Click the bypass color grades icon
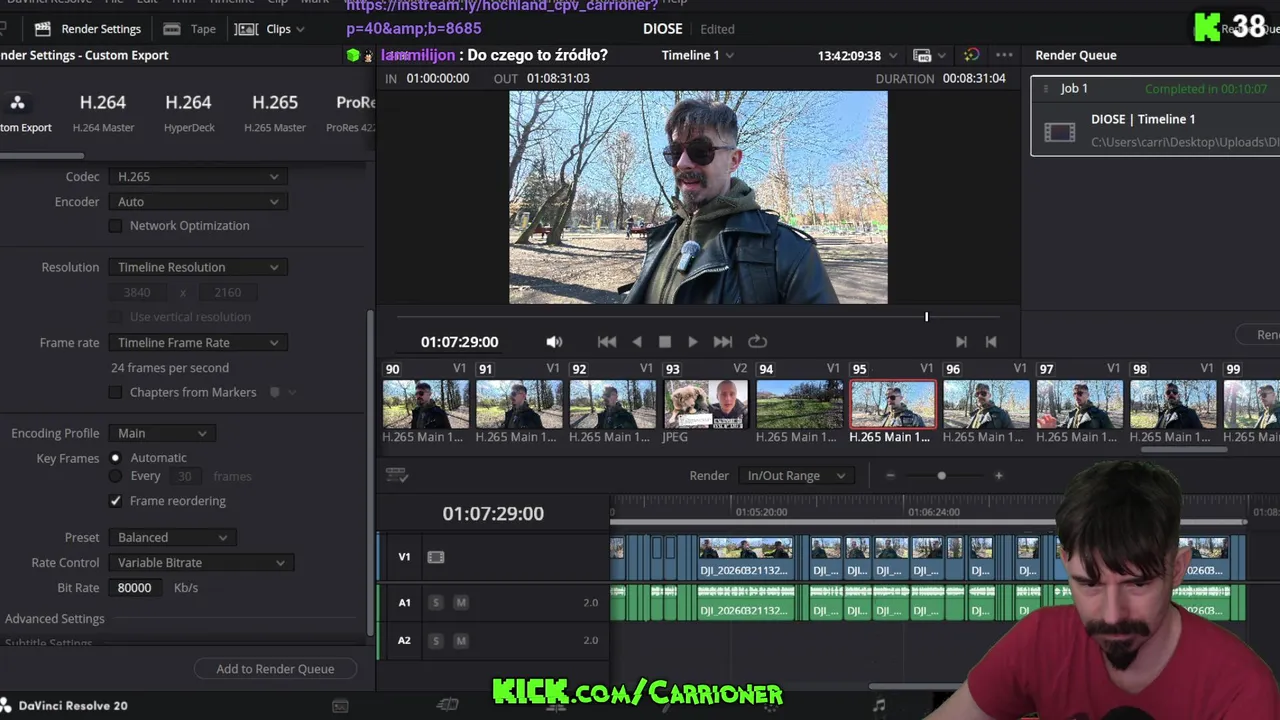The image size is (1280, 720). click(972, 55)
